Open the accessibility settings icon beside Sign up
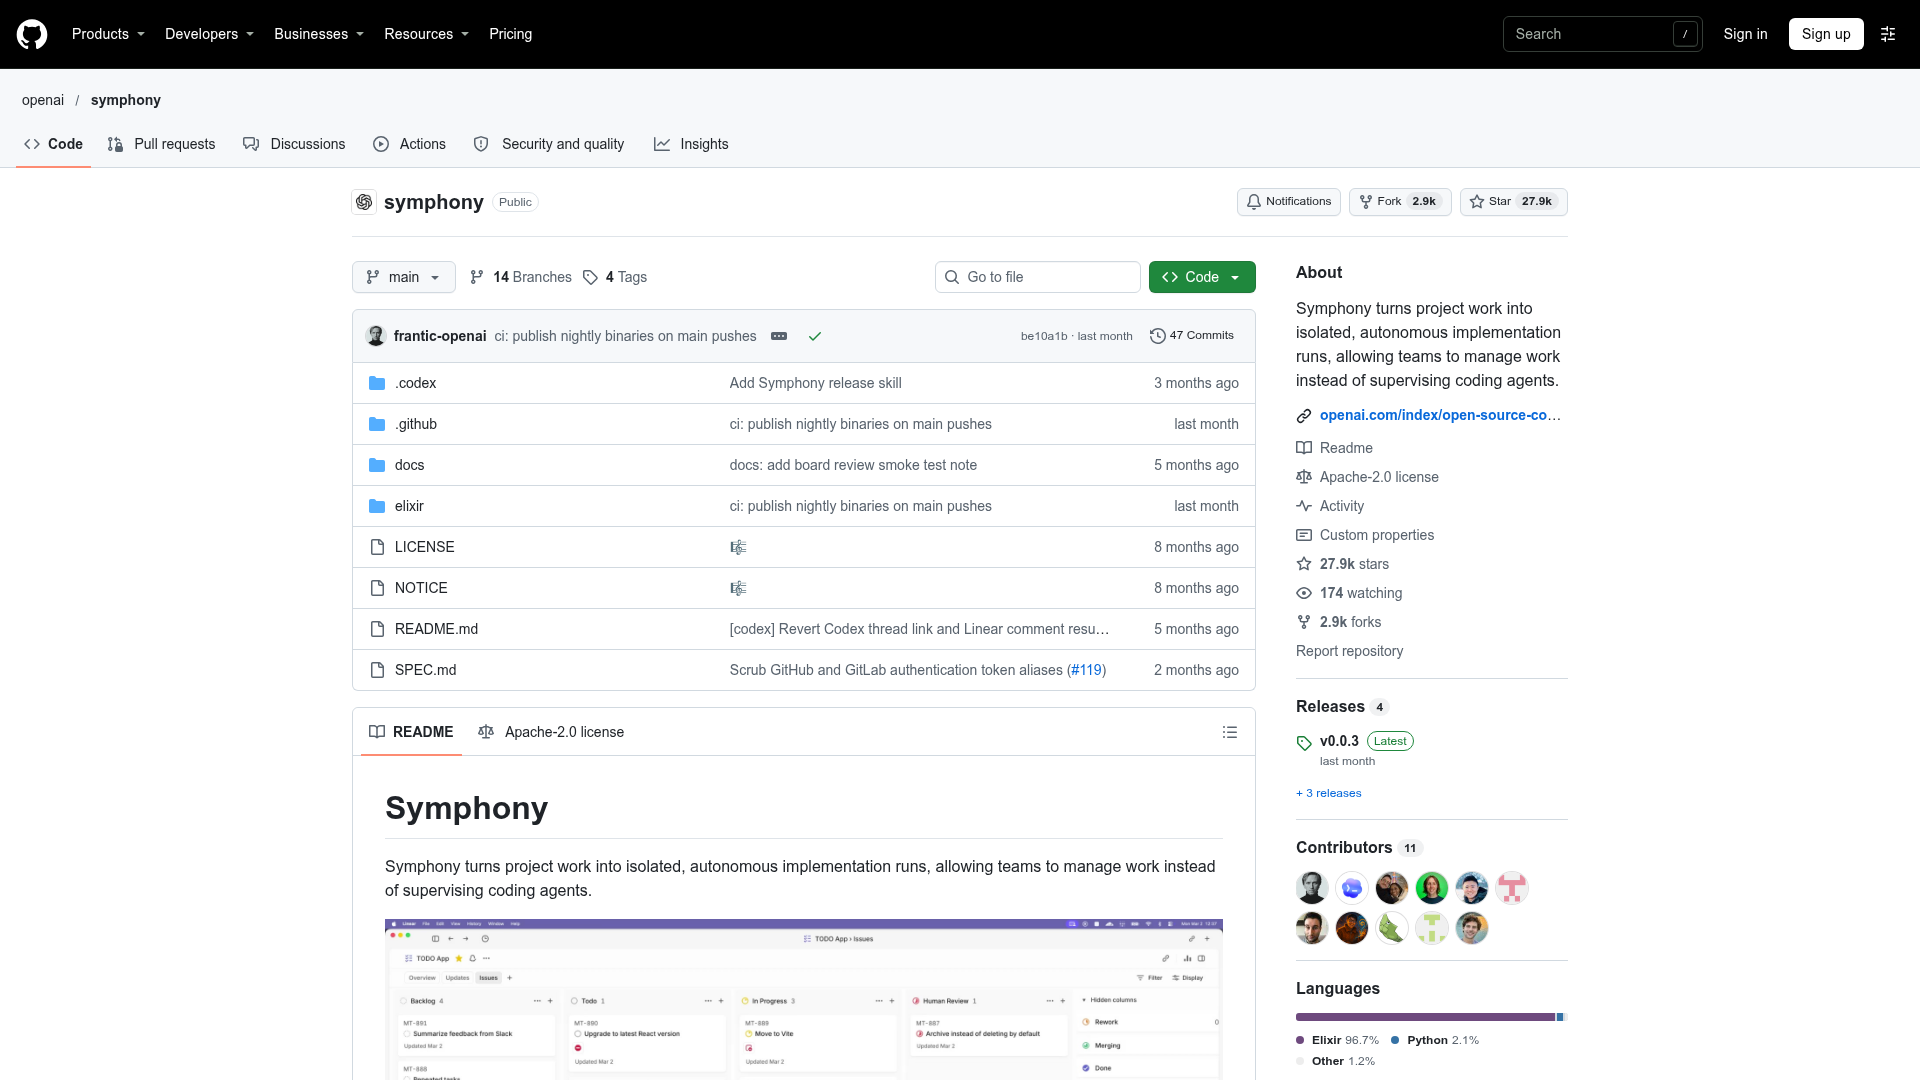Screen dimensions: 1920x1080 1888,34
